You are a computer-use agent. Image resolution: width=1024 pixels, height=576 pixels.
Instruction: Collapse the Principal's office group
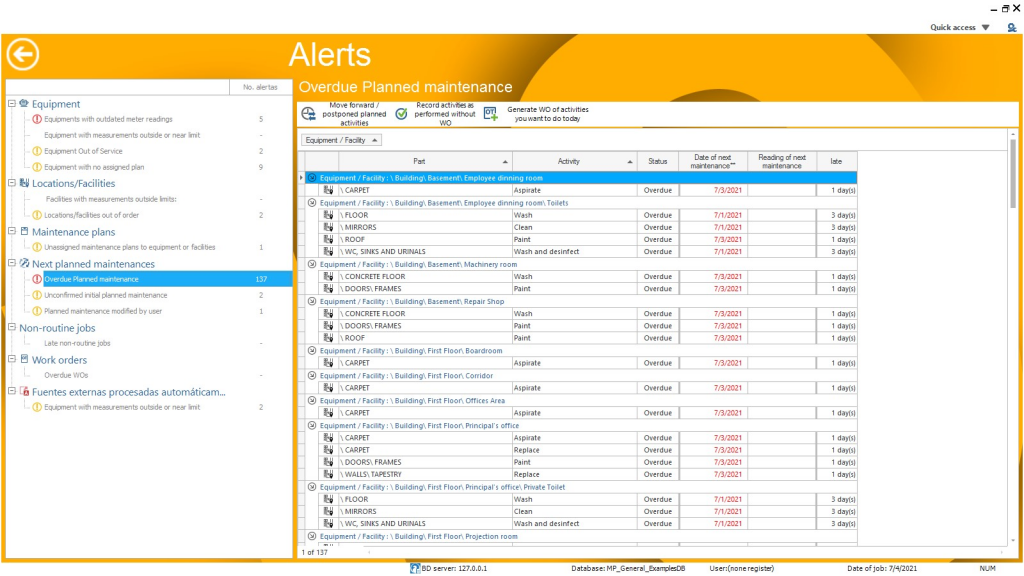(x=312, y=425)
